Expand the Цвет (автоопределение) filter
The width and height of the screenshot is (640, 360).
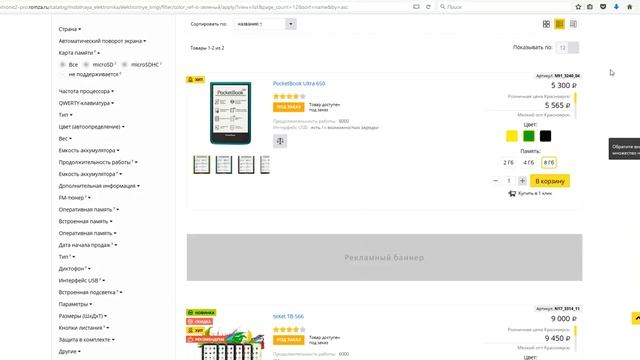91,127
